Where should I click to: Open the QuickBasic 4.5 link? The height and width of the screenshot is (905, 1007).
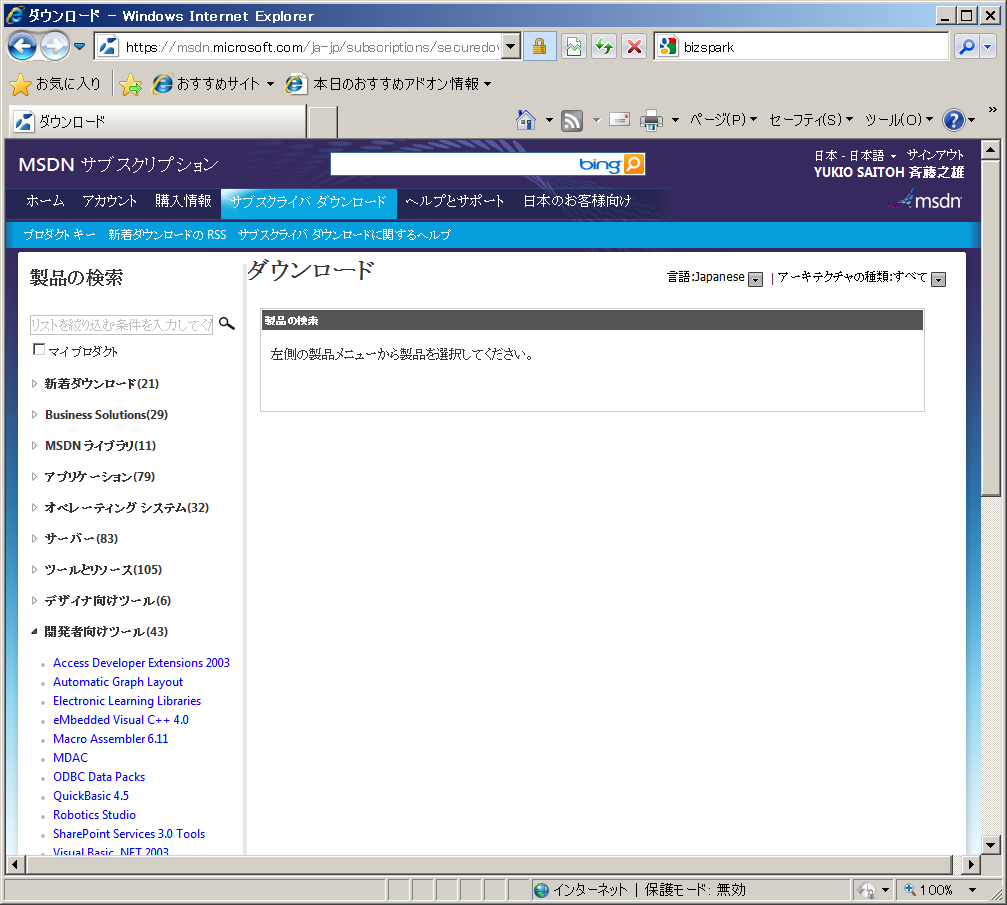pyautogui.click(x=91, y=796)
